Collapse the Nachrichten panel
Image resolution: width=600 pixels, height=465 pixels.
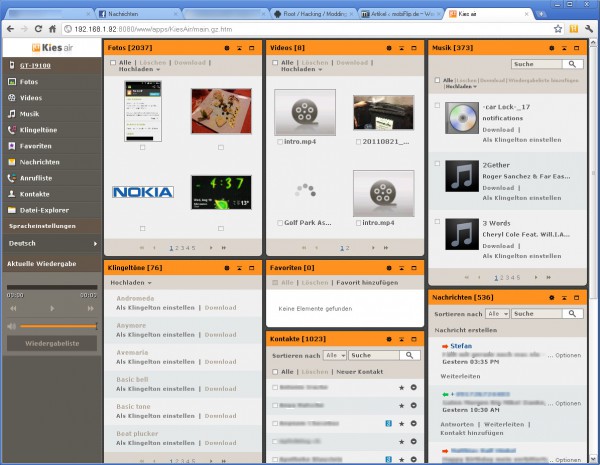coord(564,298)
